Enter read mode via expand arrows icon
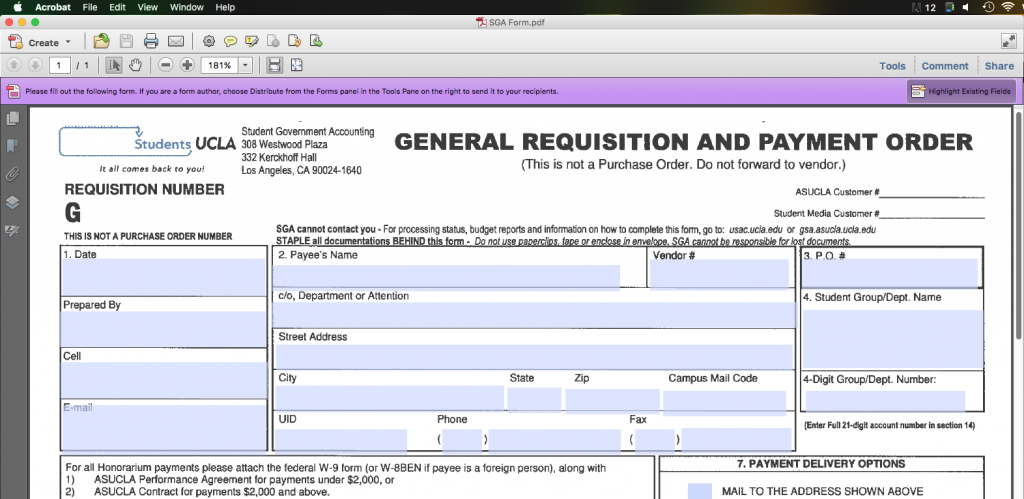 pyautogui.click(x=1008, y=41)
